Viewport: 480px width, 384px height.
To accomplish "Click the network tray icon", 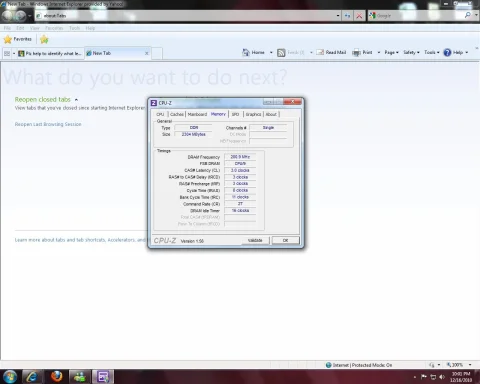I will click(x=433, y=377).
